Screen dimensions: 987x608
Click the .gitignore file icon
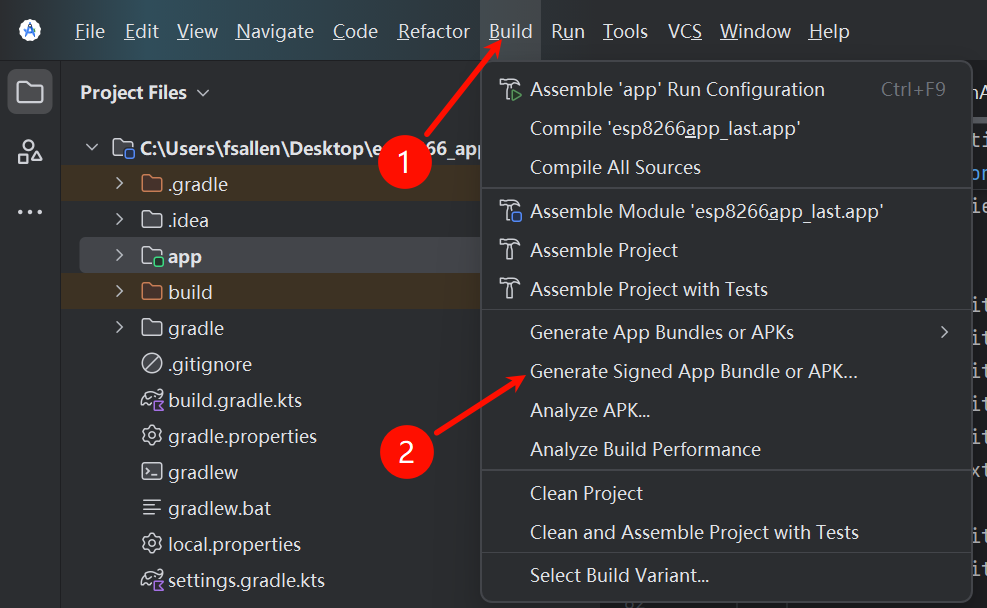pos(152,364)
